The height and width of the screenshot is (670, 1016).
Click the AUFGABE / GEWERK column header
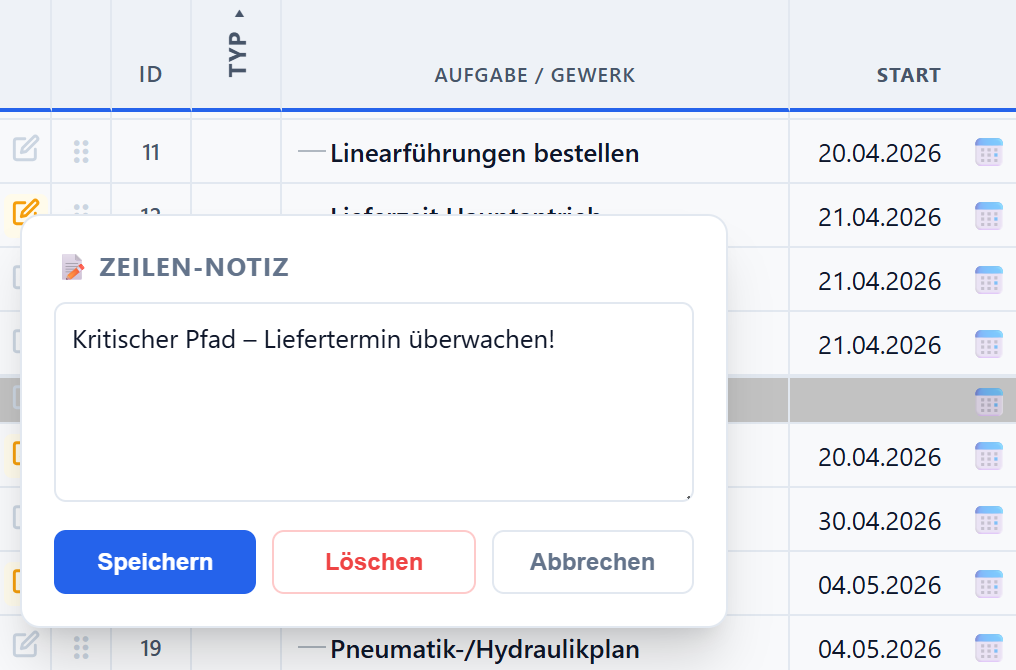tap(535, 74)
